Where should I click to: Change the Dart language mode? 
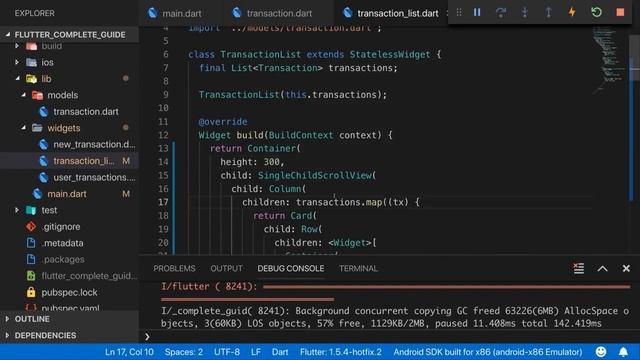click(x=280, y=352)
